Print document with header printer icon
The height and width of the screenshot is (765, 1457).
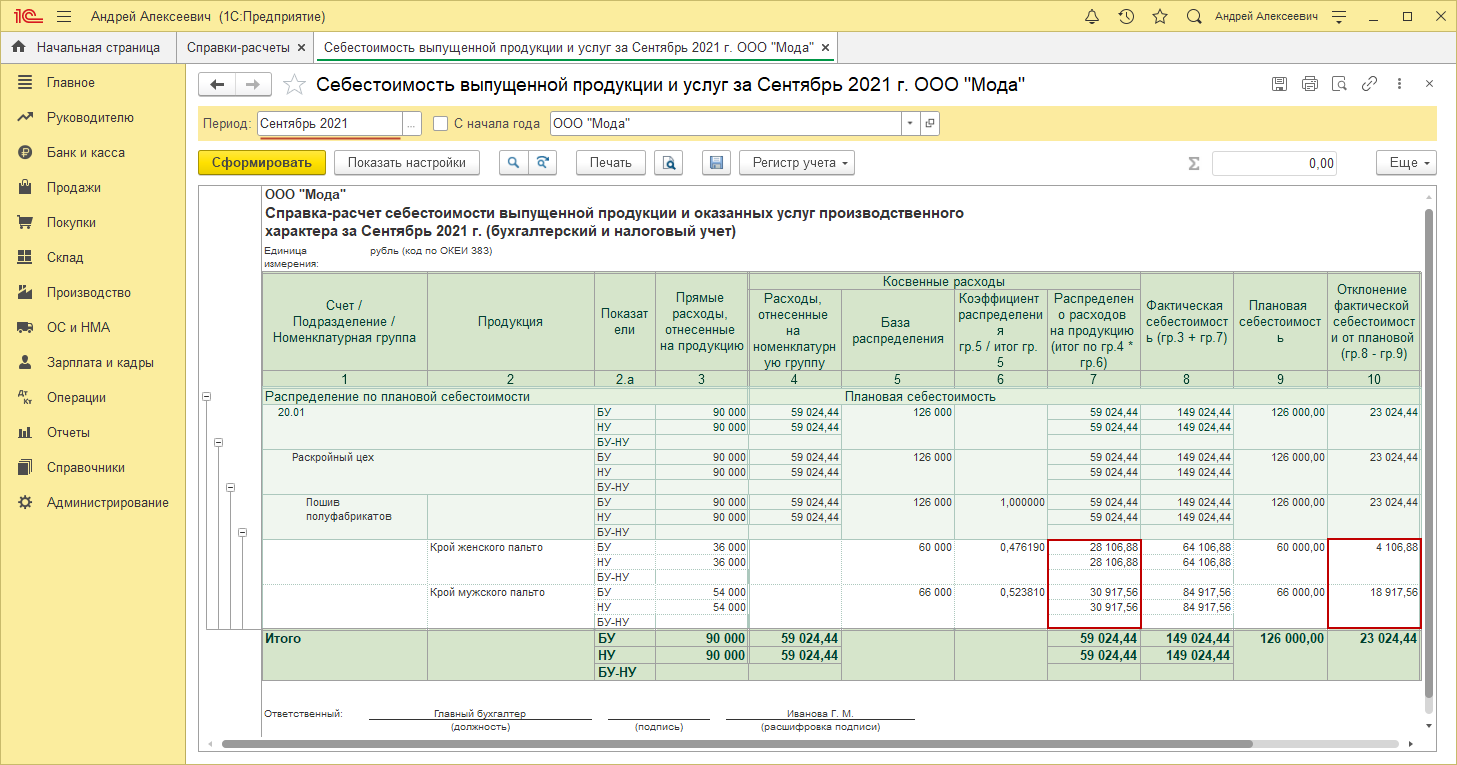click(1310, 84)
